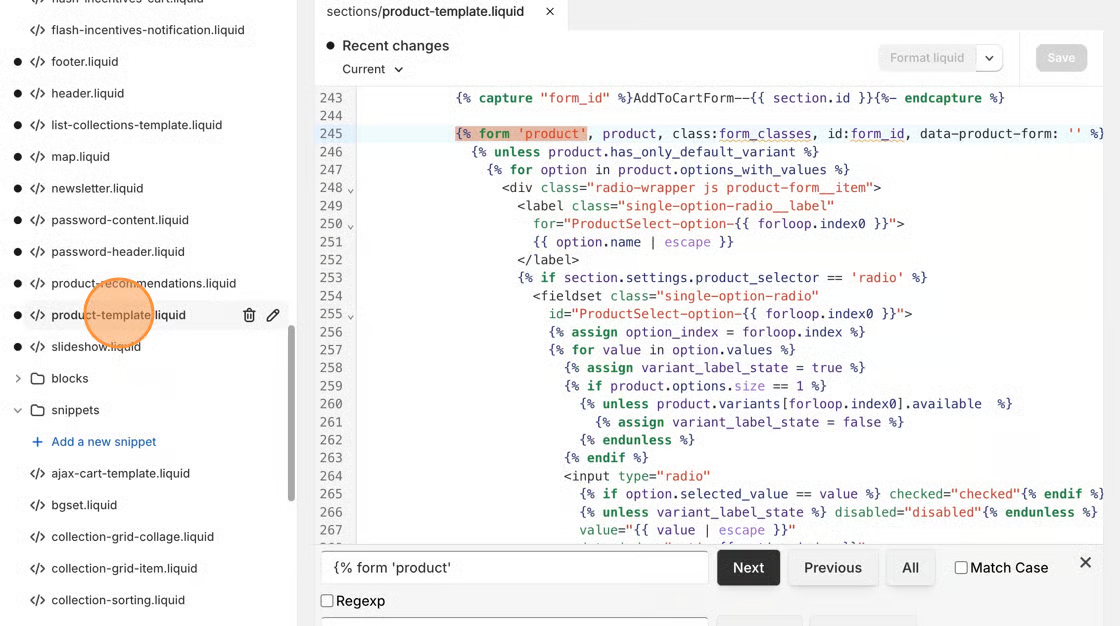This screenshot has width=1120, height=626.
Task: Open Format liquid dropdown arrow
Action: pos(988,58)
